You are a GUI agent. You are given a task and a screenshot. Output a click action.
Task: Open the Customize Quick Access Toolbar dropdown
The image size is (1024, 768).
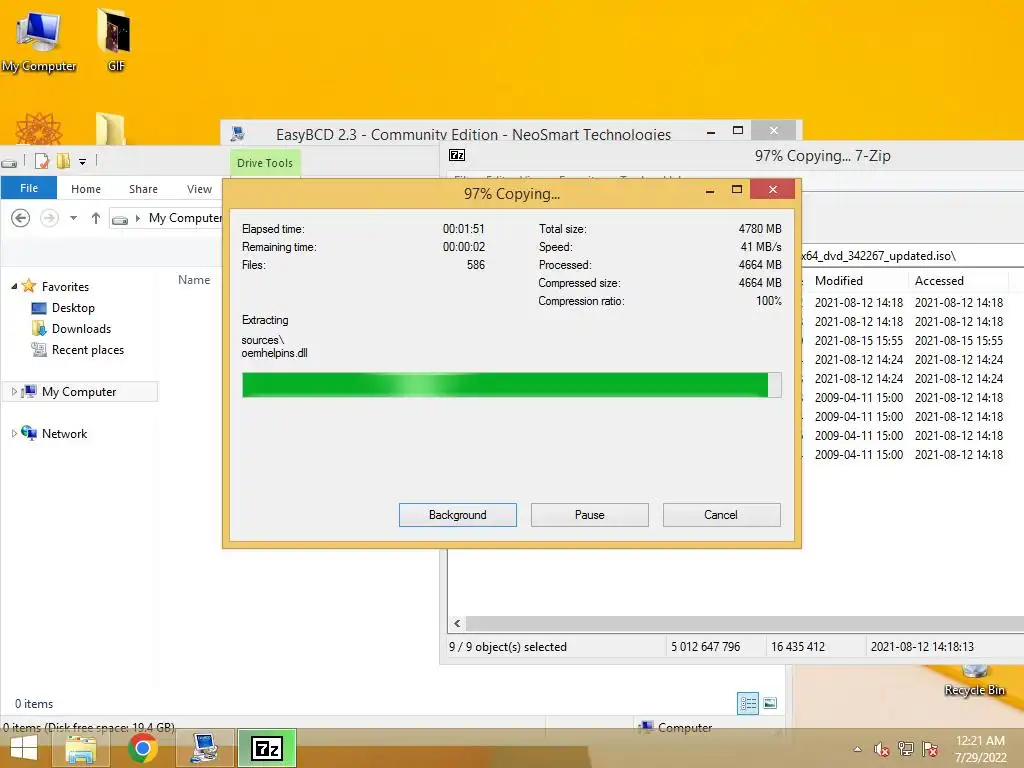pyautogui.click(x=82, y=161)
